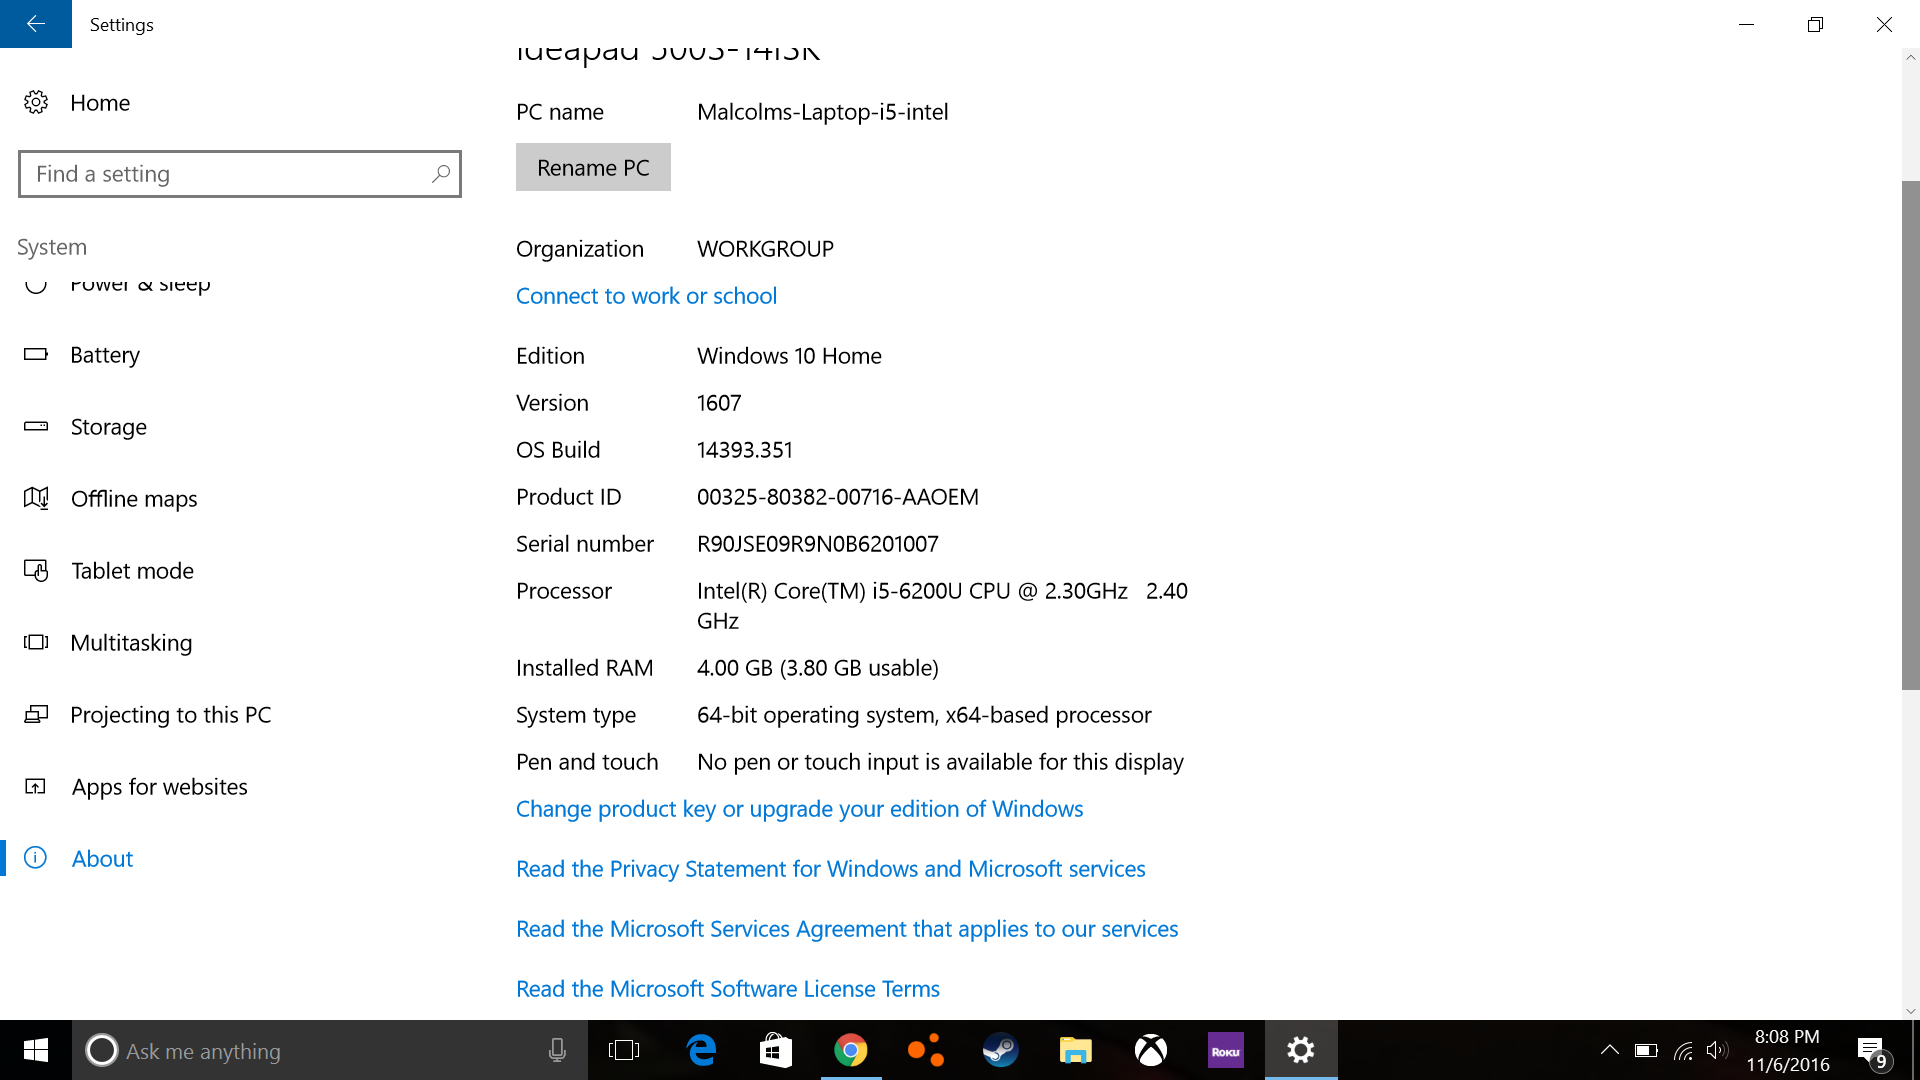Open Settings Home via the gear icon
Screen dimensions: 1920x1080
tap(36, 102)
